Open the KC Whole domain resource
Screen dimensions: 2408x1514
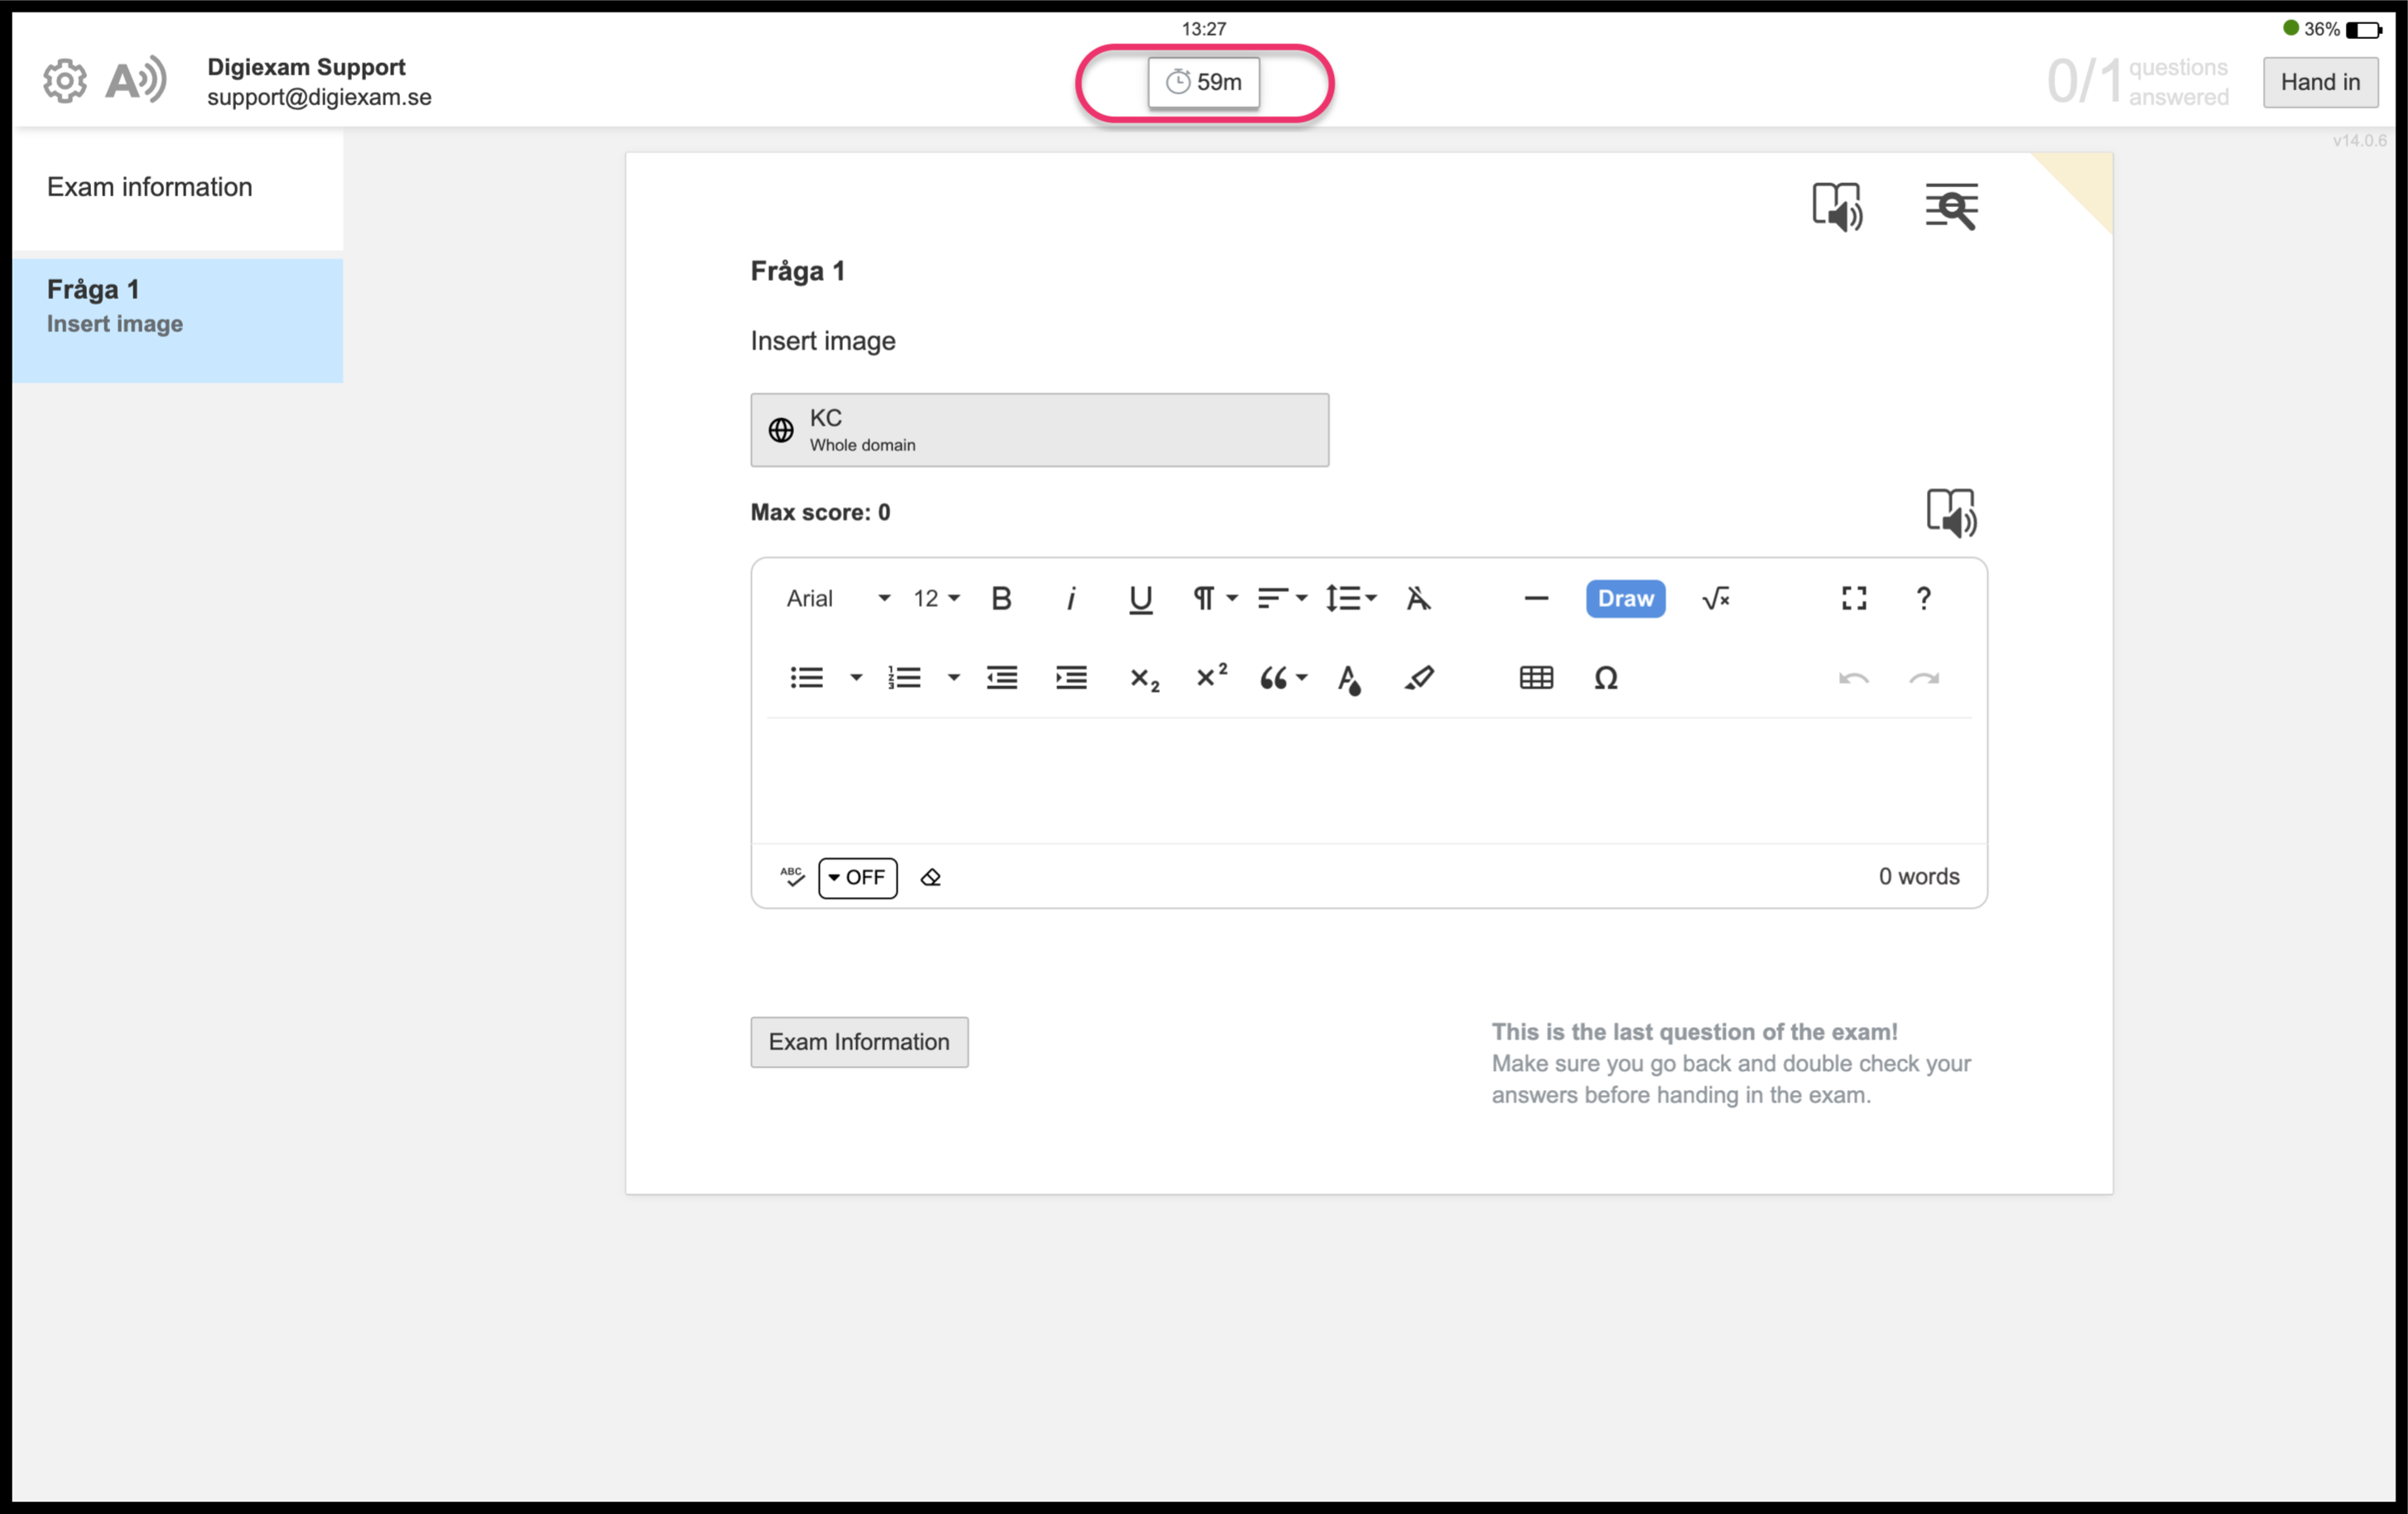pos(1039,430)
